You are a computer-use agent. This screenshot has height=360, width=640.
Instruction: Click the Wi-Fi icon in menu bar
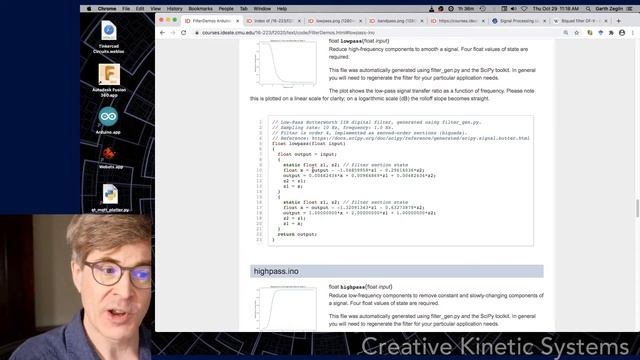click(x=524, y=9)
